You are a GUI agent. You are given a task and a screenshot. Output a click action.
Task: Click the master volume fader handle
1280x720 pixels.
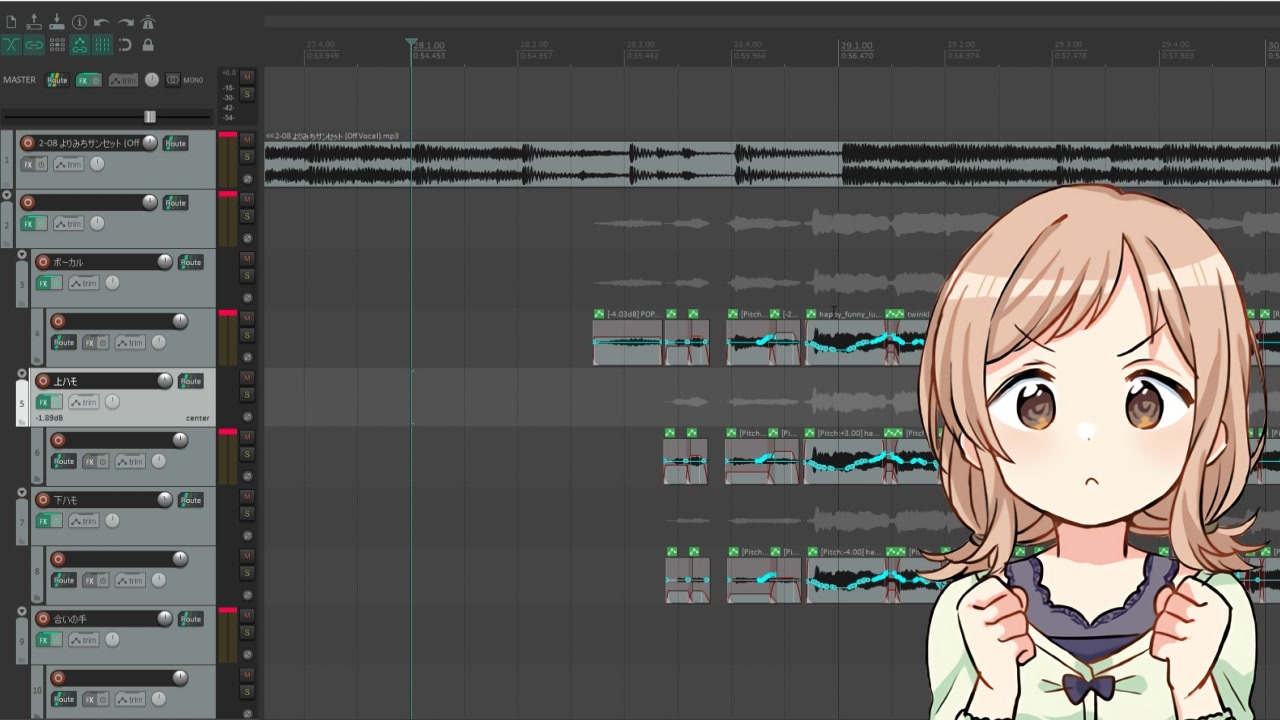click(149, 116)
